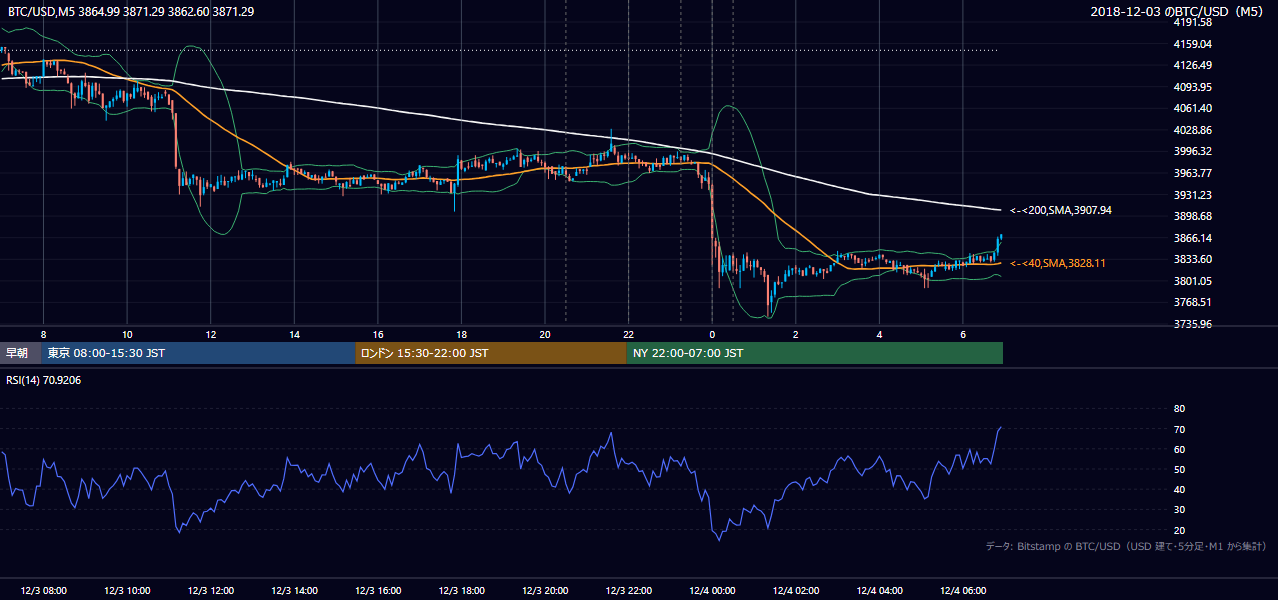Click the 12/3 10:00 date axis label
The height and width of the screenshot is (600, 1278).
tap(127, 591)
